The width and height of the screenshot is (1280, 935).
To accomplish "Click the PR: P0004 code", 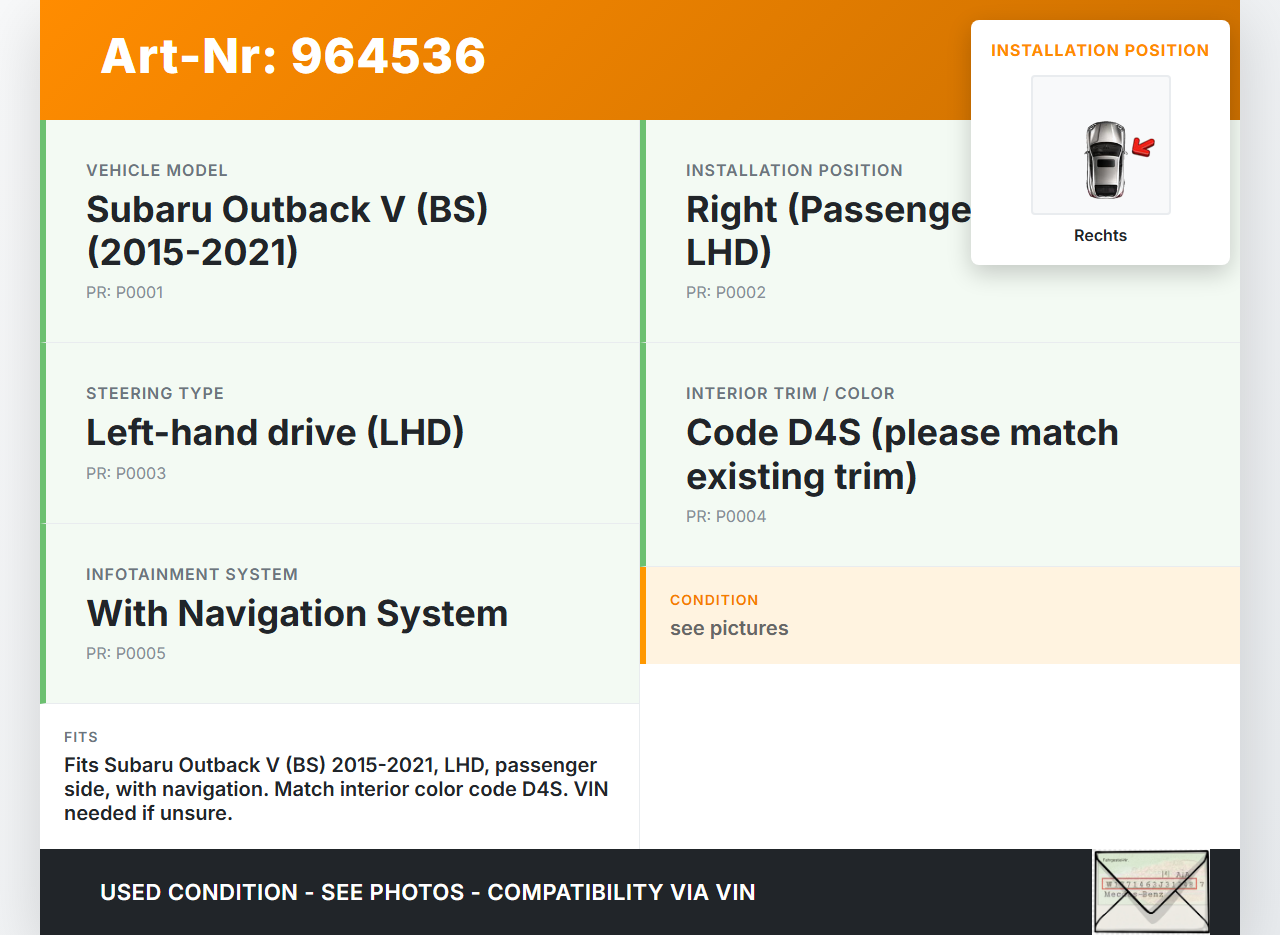I will point(726,517).
